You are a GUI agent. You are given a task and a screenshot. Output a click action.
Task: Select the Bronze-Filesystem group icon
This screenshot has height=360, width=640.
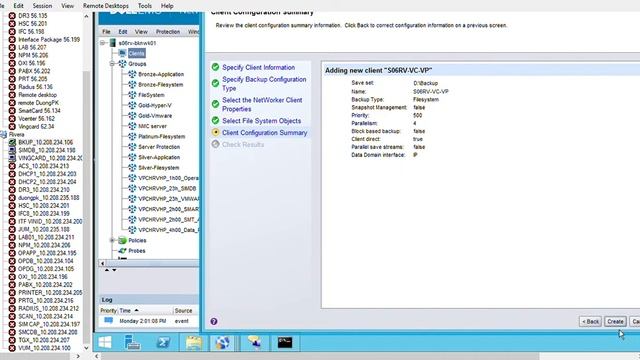coord(132,84)
